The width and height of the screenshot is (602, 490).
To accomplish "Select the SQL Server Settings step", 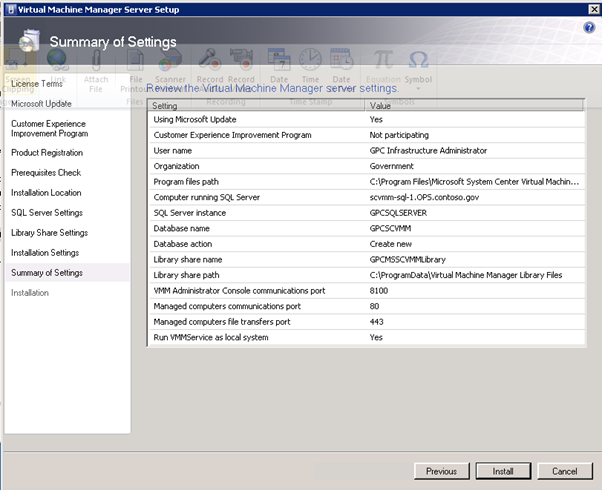I will pos(47,213).
